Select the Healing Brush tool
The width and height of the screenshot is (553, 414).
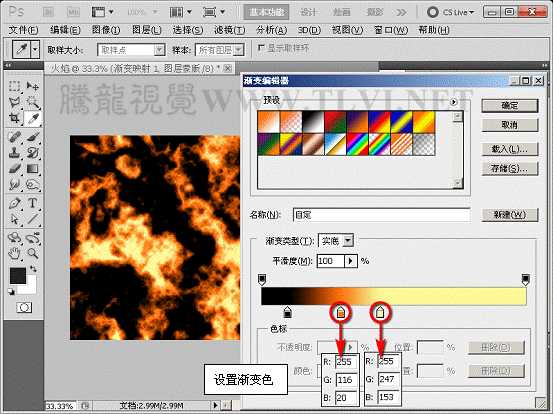click(14, 136)
